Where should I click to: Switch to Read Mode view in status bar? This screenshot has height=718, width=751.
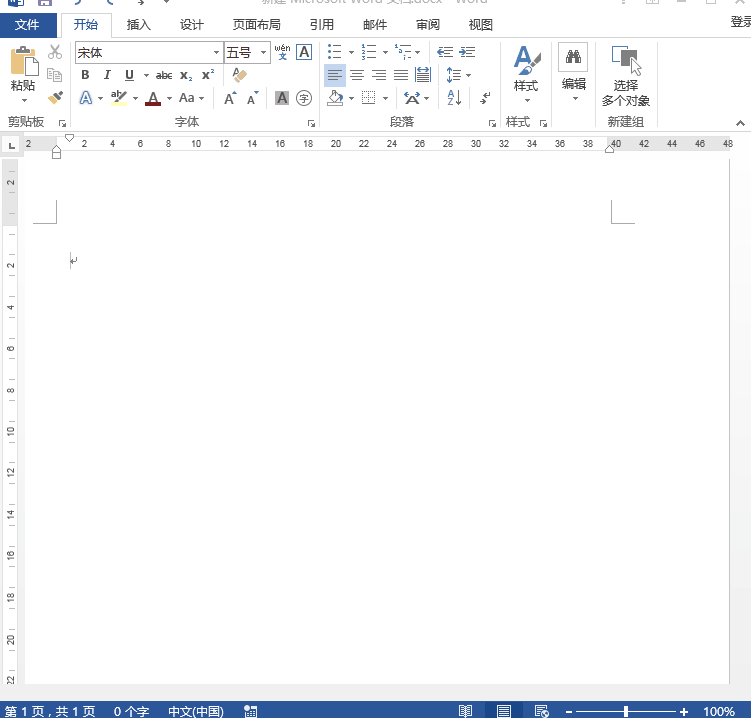tap(465, 711)
